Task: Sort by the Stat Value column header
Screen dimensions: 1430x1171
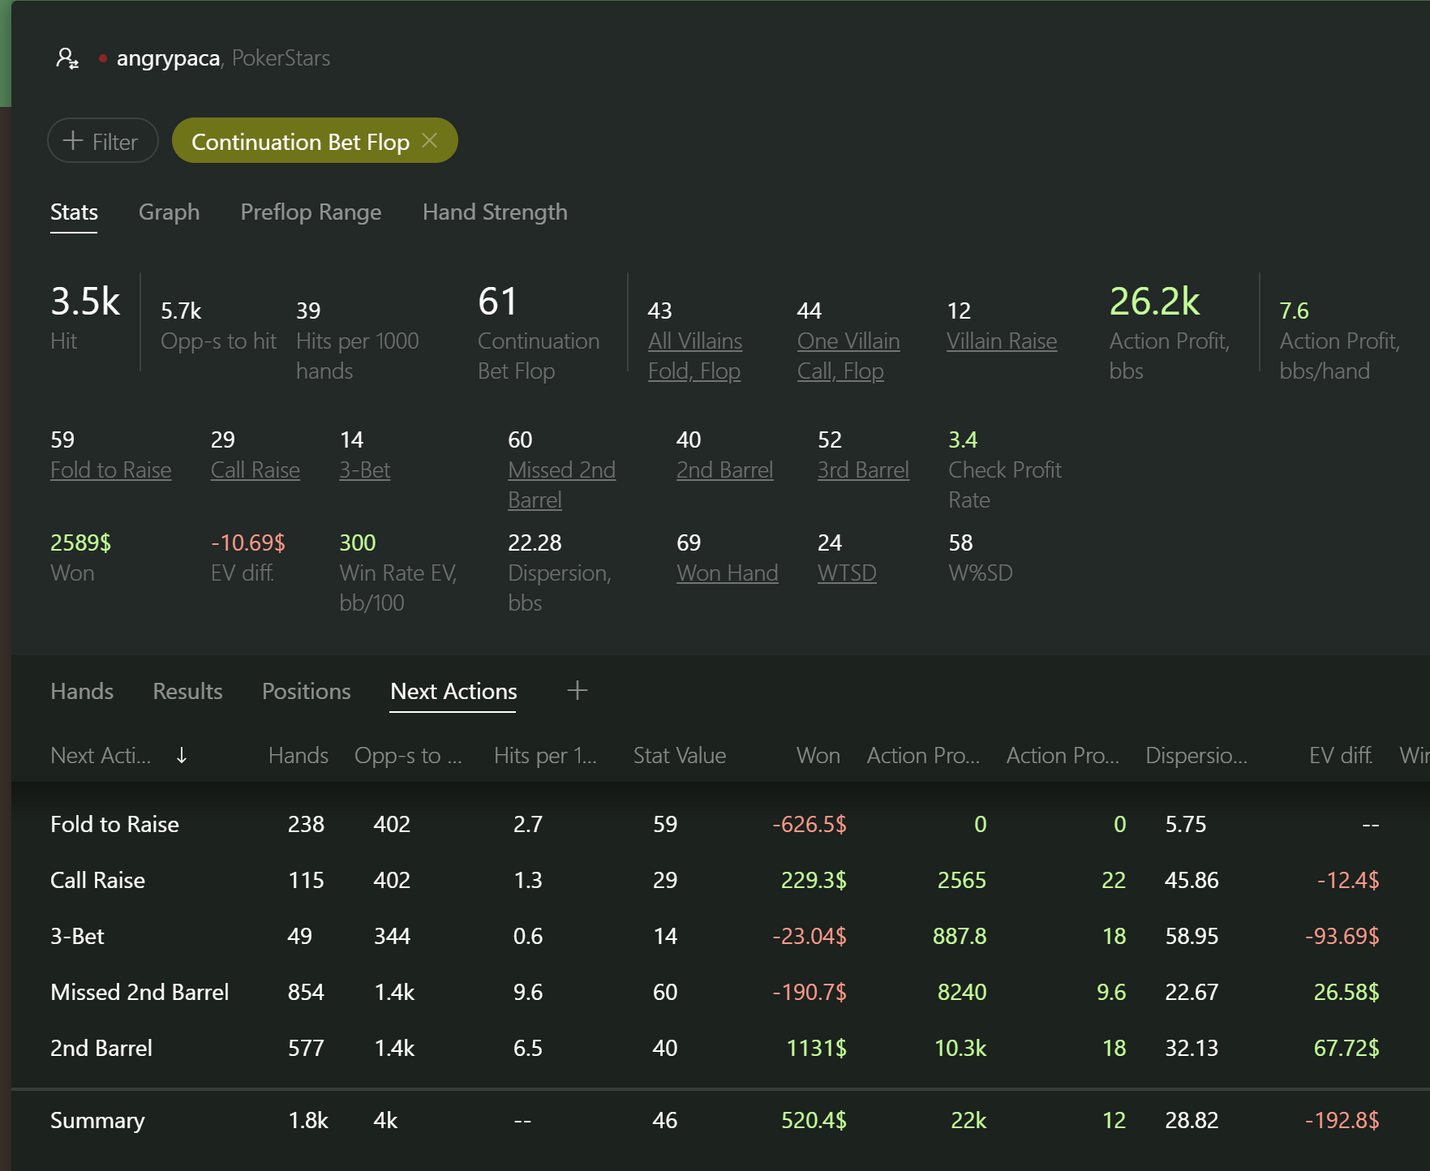Action: [680, 756]
